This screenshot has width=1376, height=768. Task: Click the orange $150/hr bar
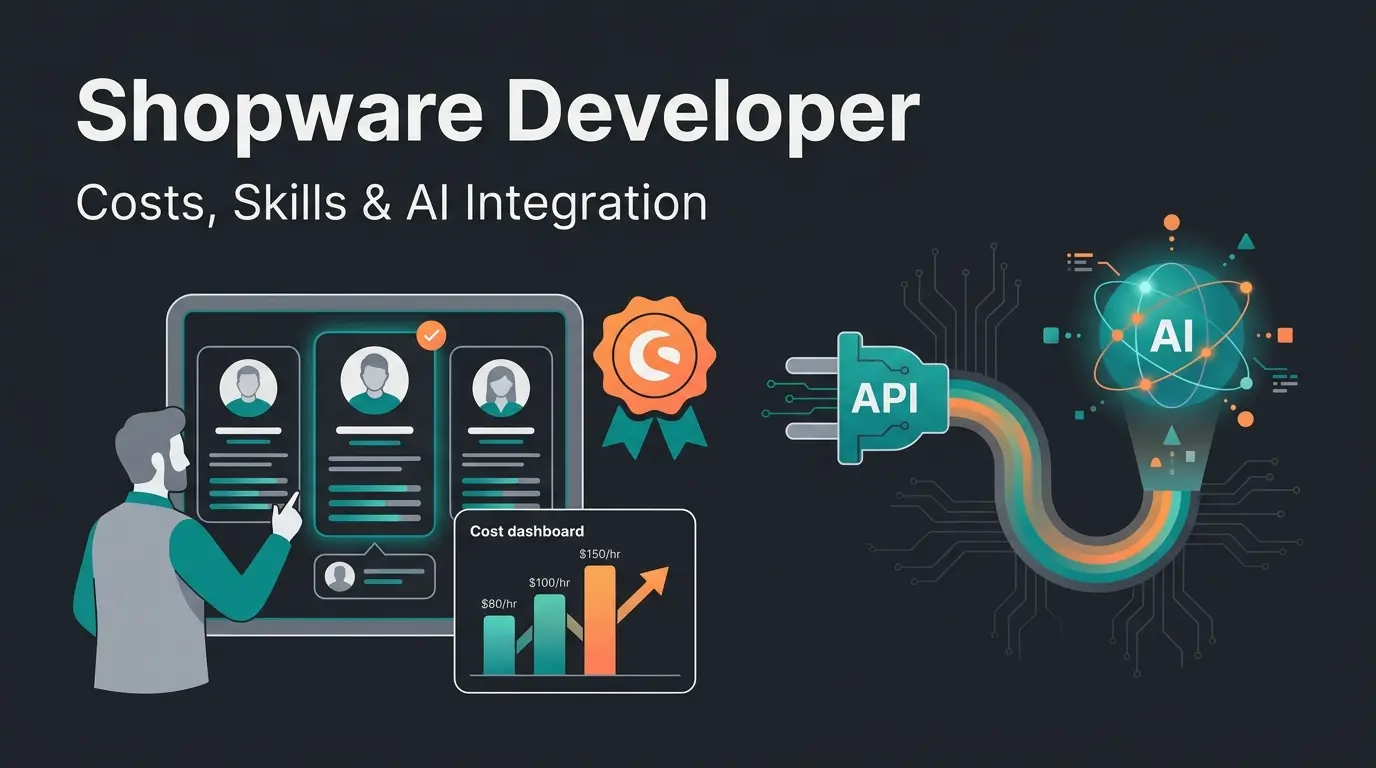600,620
